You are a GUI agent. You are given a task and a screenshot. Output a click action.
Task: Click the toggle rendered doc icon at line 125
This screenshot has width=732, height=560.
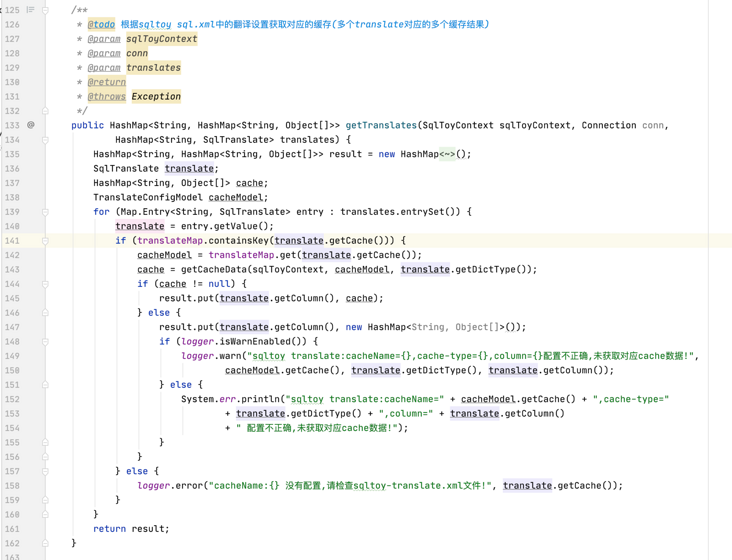tap(30, 10)
